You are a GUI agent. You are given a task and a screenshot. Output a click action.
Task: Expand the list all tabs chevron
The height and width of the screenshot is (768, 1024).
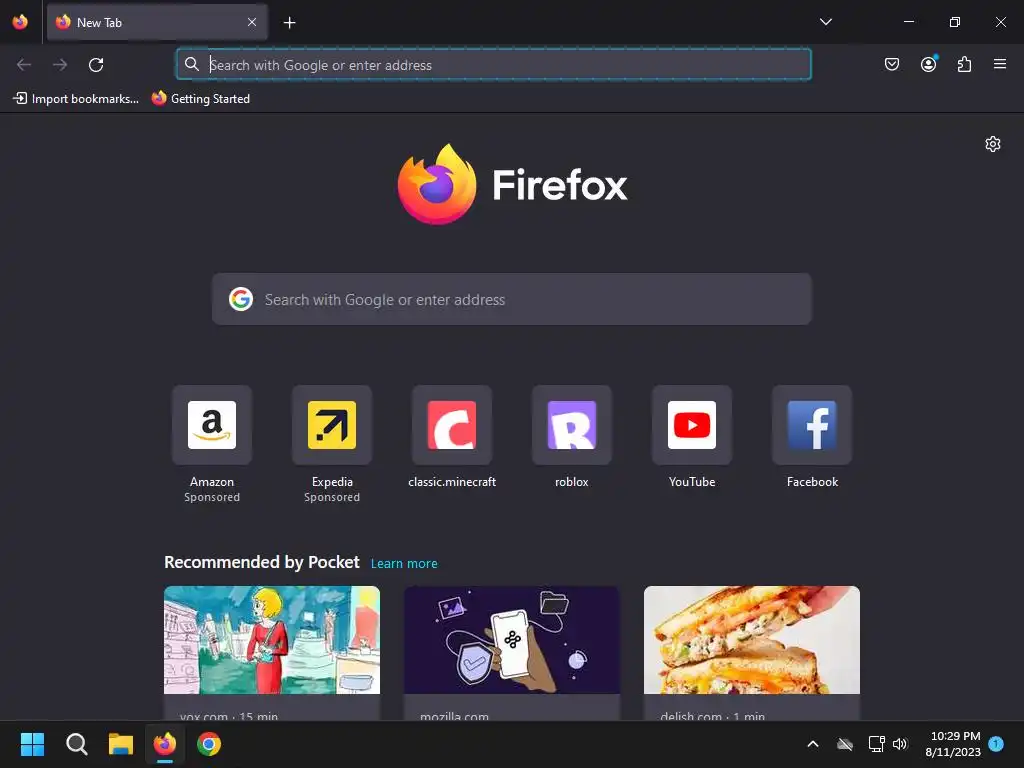point(825,22)
